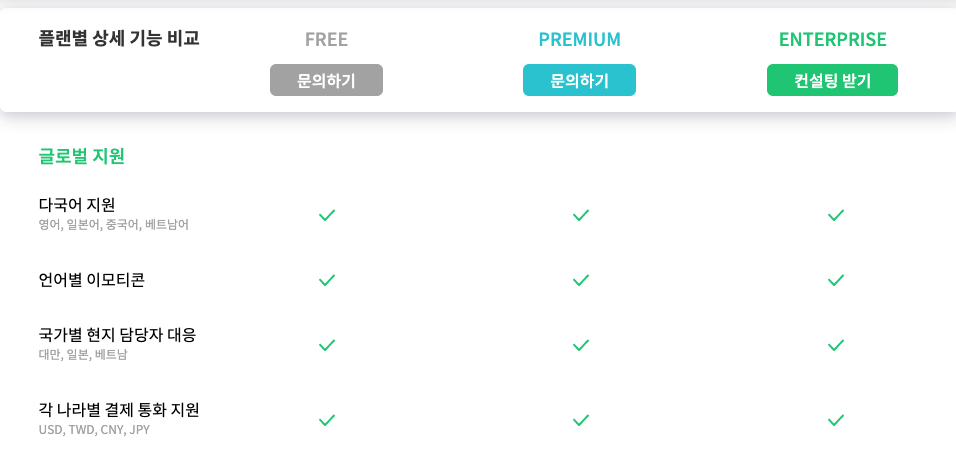Viewport: 956px width, 464px height.
Task: Click the FREE checkmark for 국가별 현지 담당자 대응
Action: click(326, 344)
